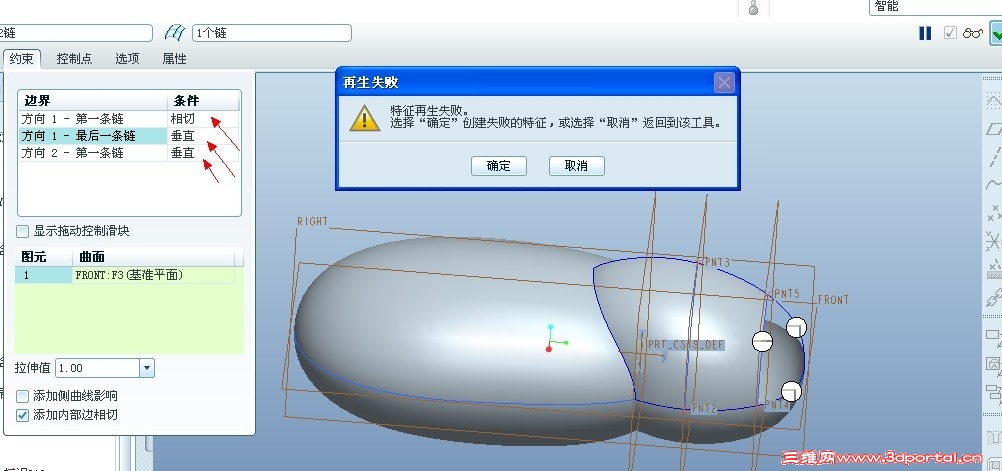Image resolution: width=1002 pixels, height=471 pixels.
Task: Click the 条件 column header
Action: (x=203, y=101)
